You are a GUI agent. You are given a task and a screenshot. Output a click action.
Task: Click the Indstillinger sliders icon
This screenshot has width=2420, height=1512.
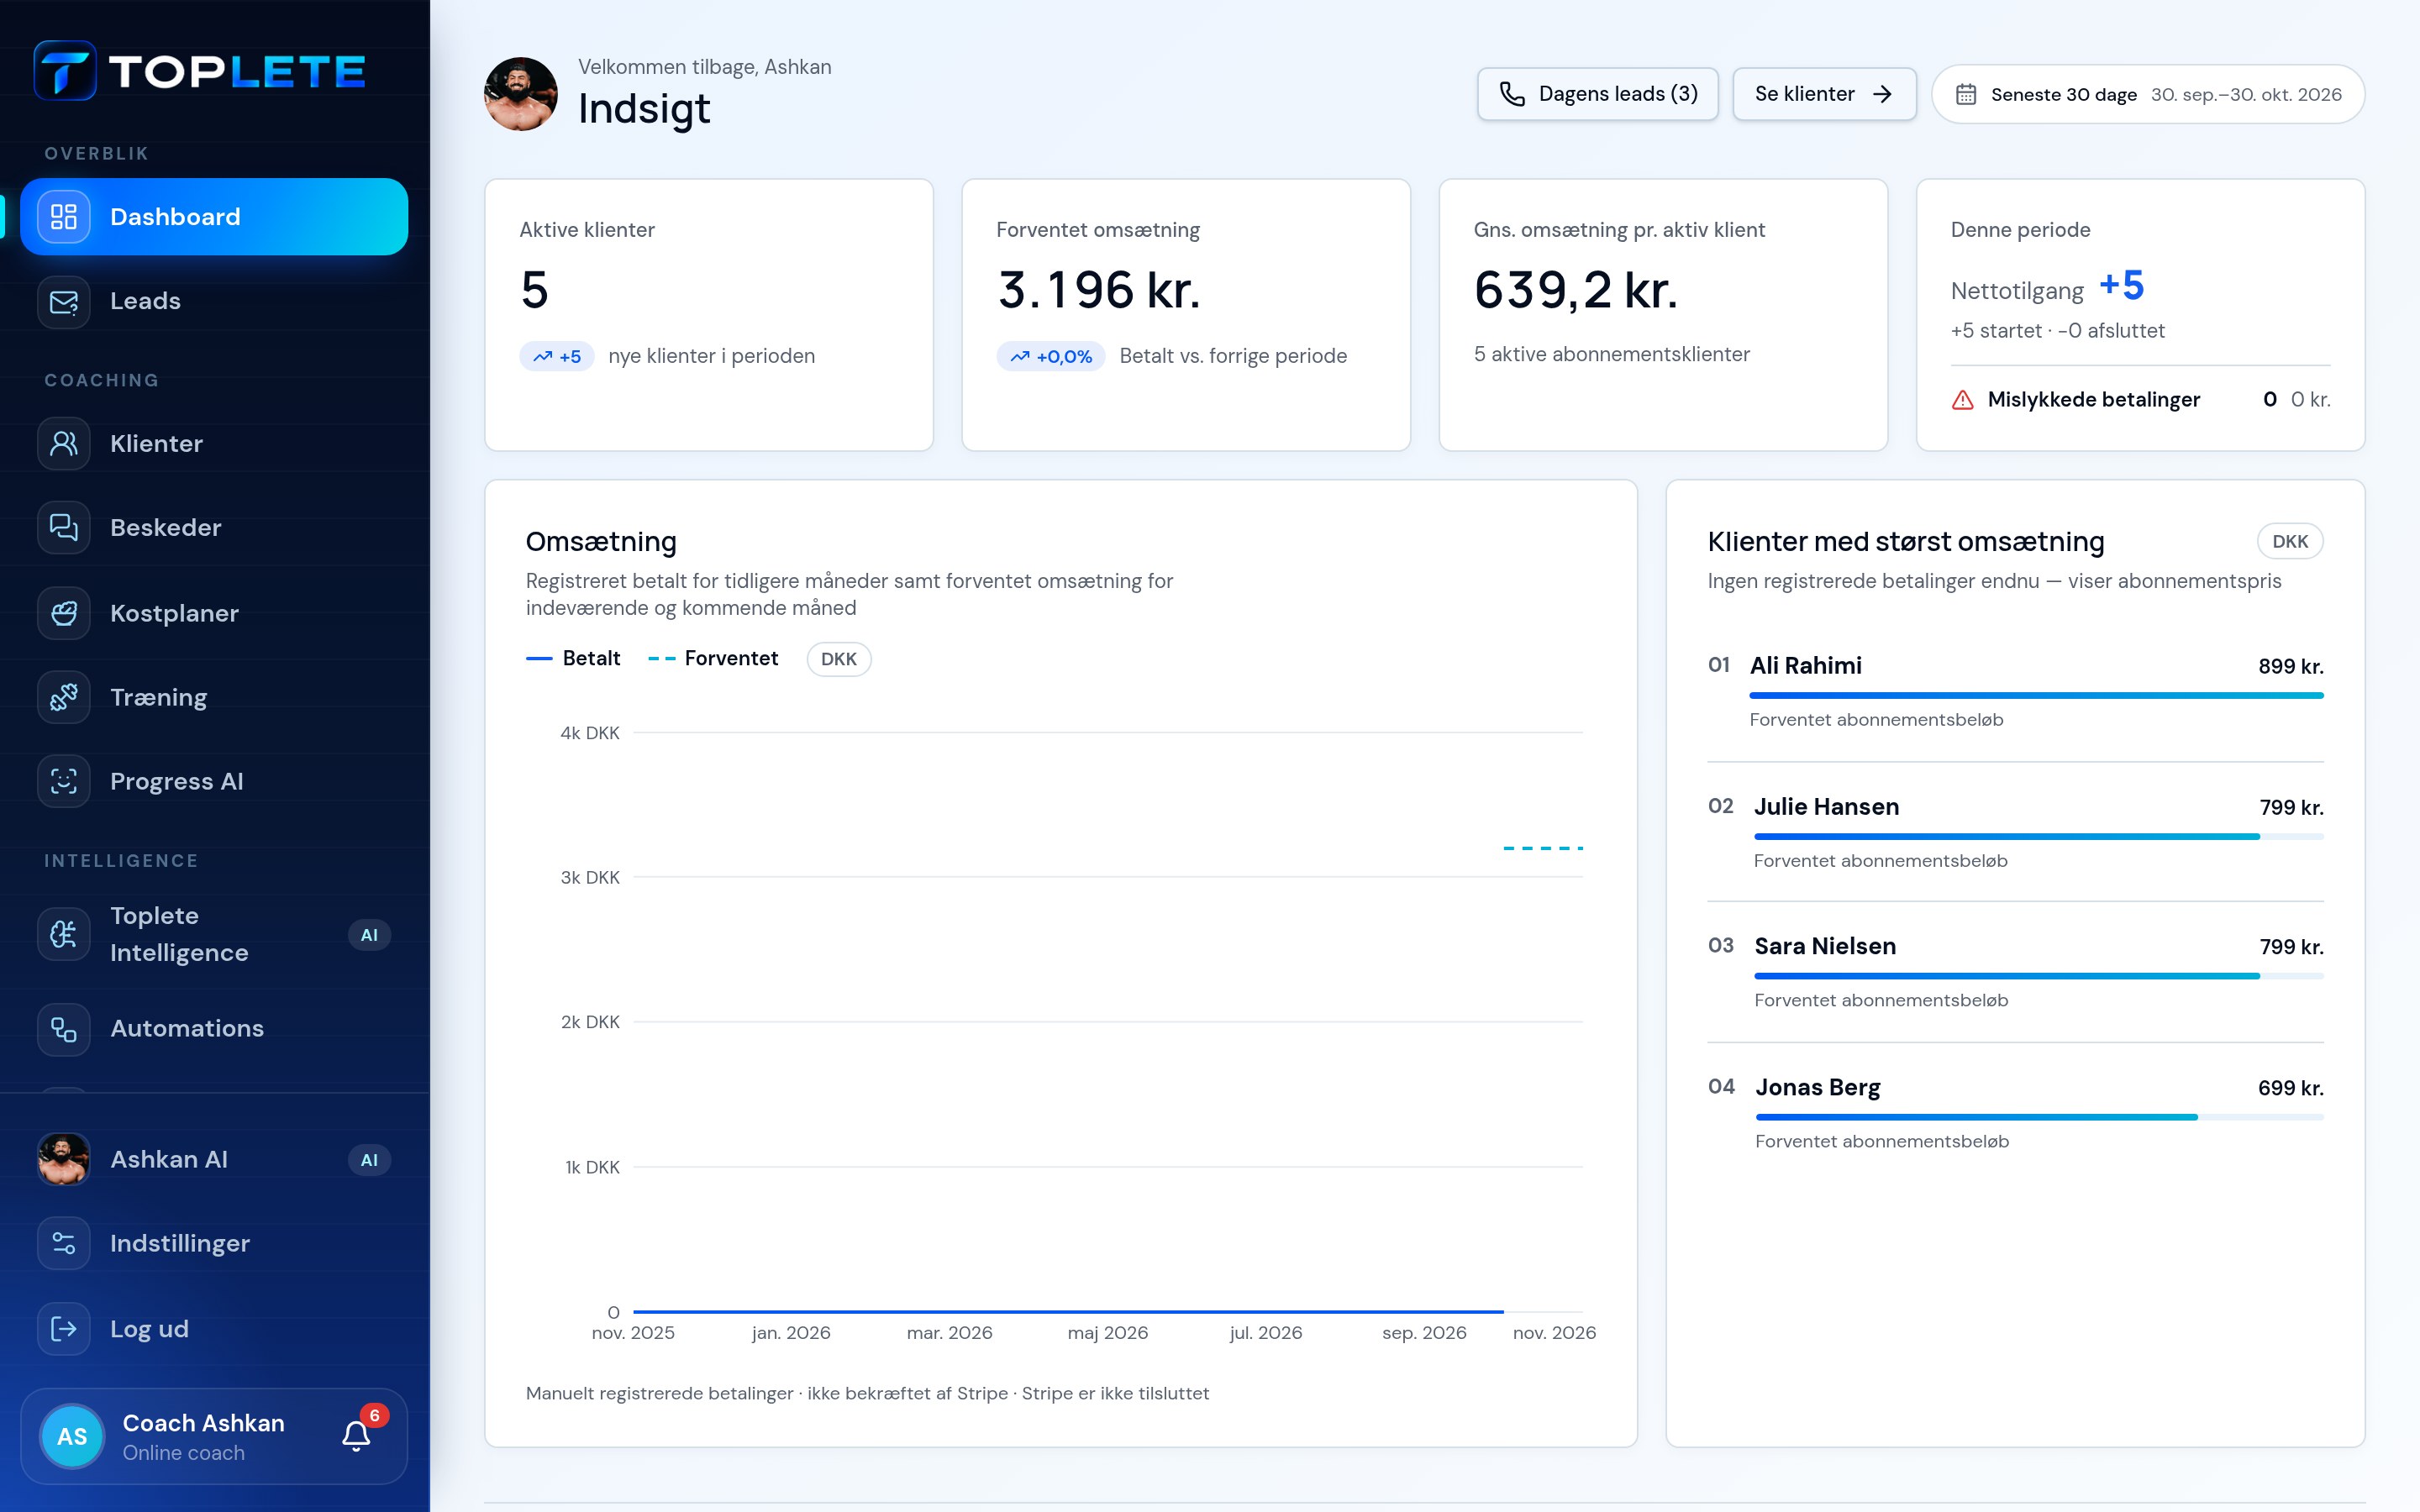click(64, 1243)
